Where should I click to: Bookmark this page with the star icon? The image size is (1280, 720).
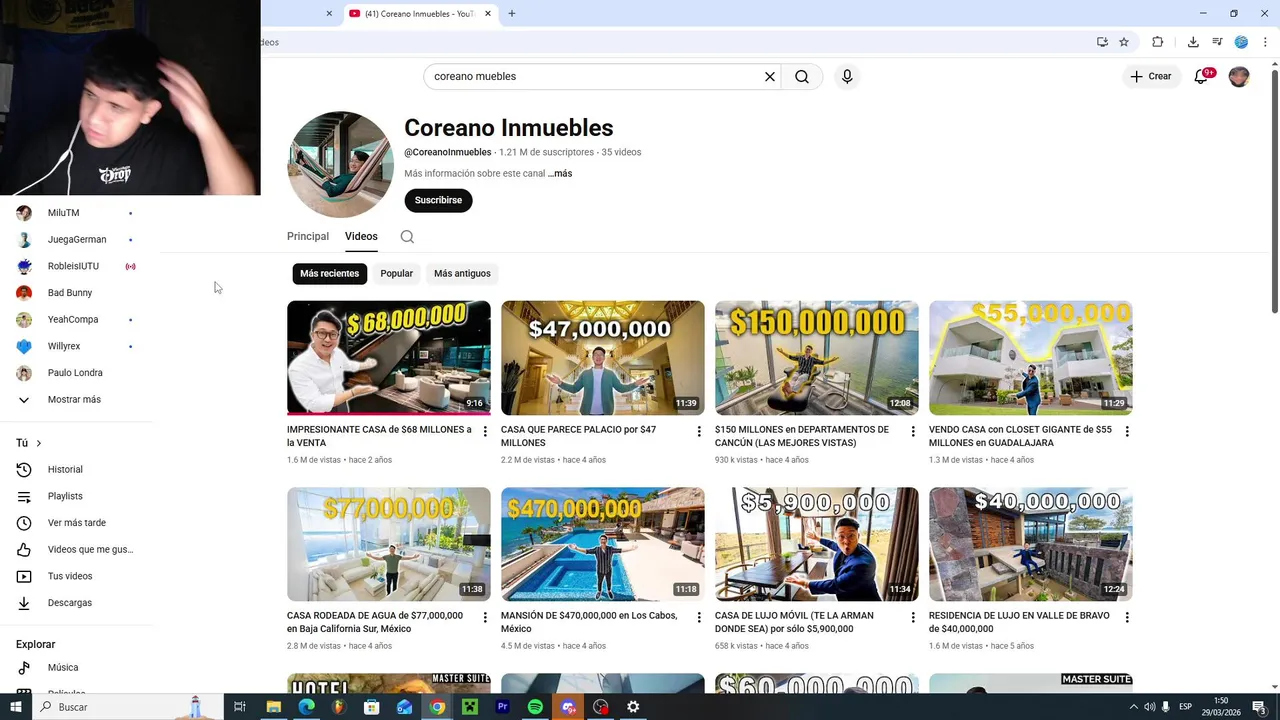1124,42
